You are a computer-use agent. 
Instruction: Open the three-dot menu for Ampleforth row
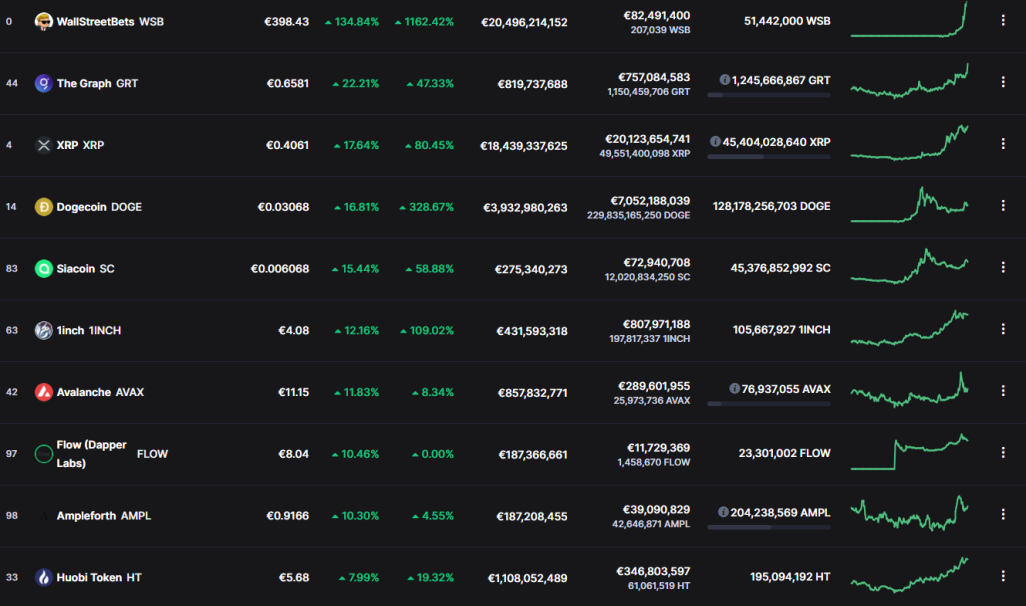click(1003, 514)
